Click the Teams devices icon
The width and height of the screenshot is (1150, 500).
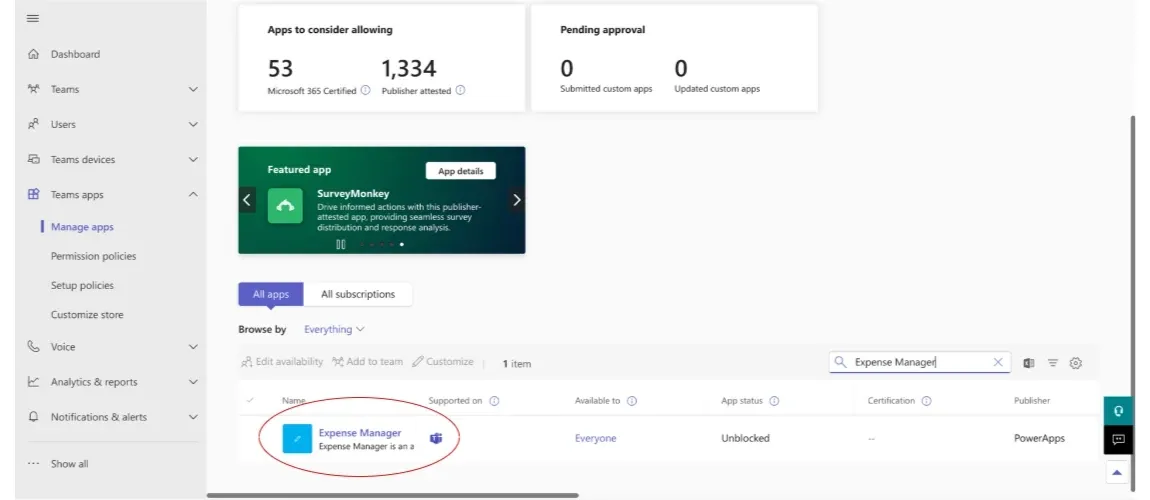[x=33, y=159]
